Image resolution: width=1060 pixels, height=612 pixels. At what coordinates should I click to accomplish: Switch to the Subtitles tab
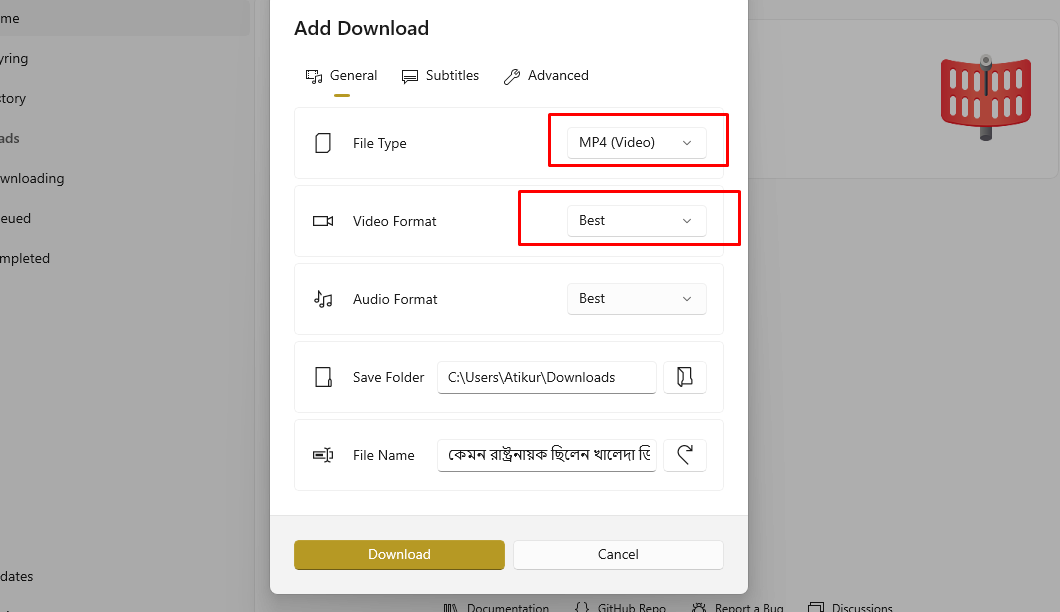pos(440,75)
